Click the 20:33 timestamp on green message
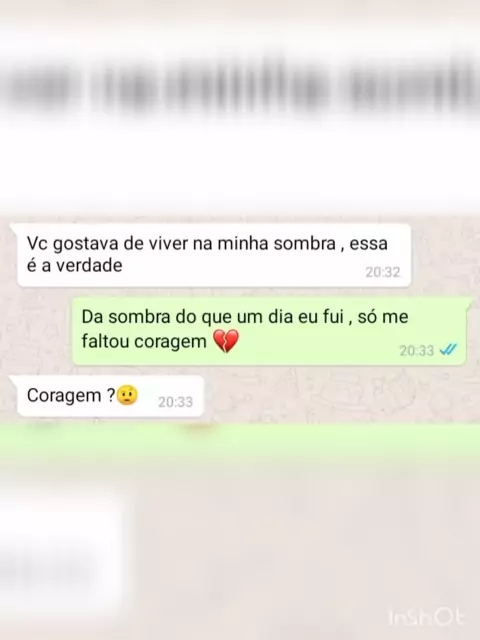 pos(416,350)
